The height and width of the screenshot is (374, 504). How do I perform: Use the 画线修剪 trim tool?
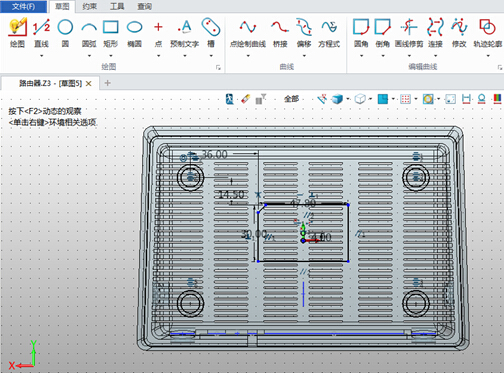pyautogui.click(x=409, y=33)
